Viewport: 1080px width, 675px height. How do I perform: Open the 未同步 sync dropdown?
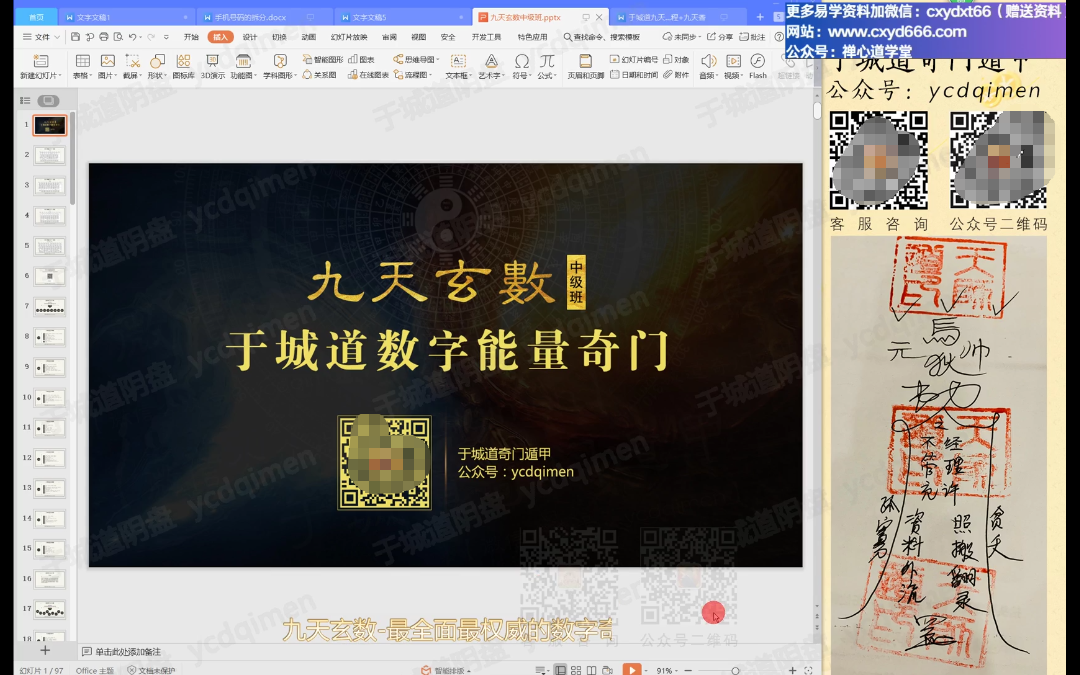[682, 37]
